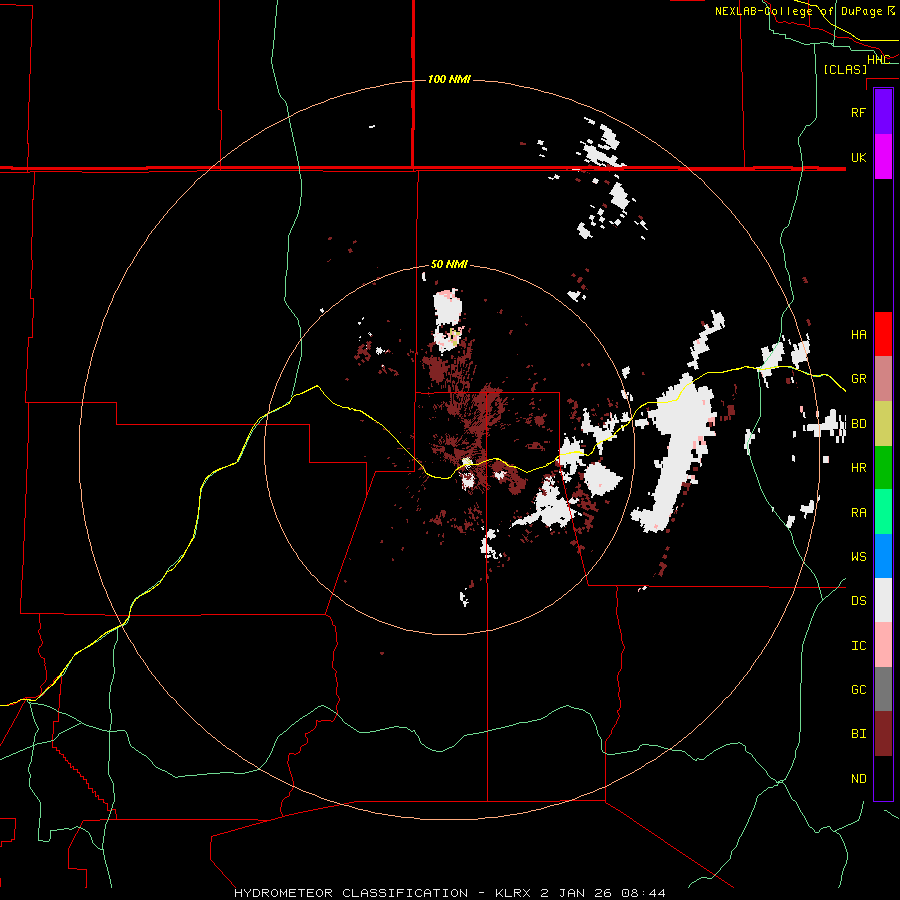
Task: Click the mint green RA legend swatch
Action: [883, 512]
